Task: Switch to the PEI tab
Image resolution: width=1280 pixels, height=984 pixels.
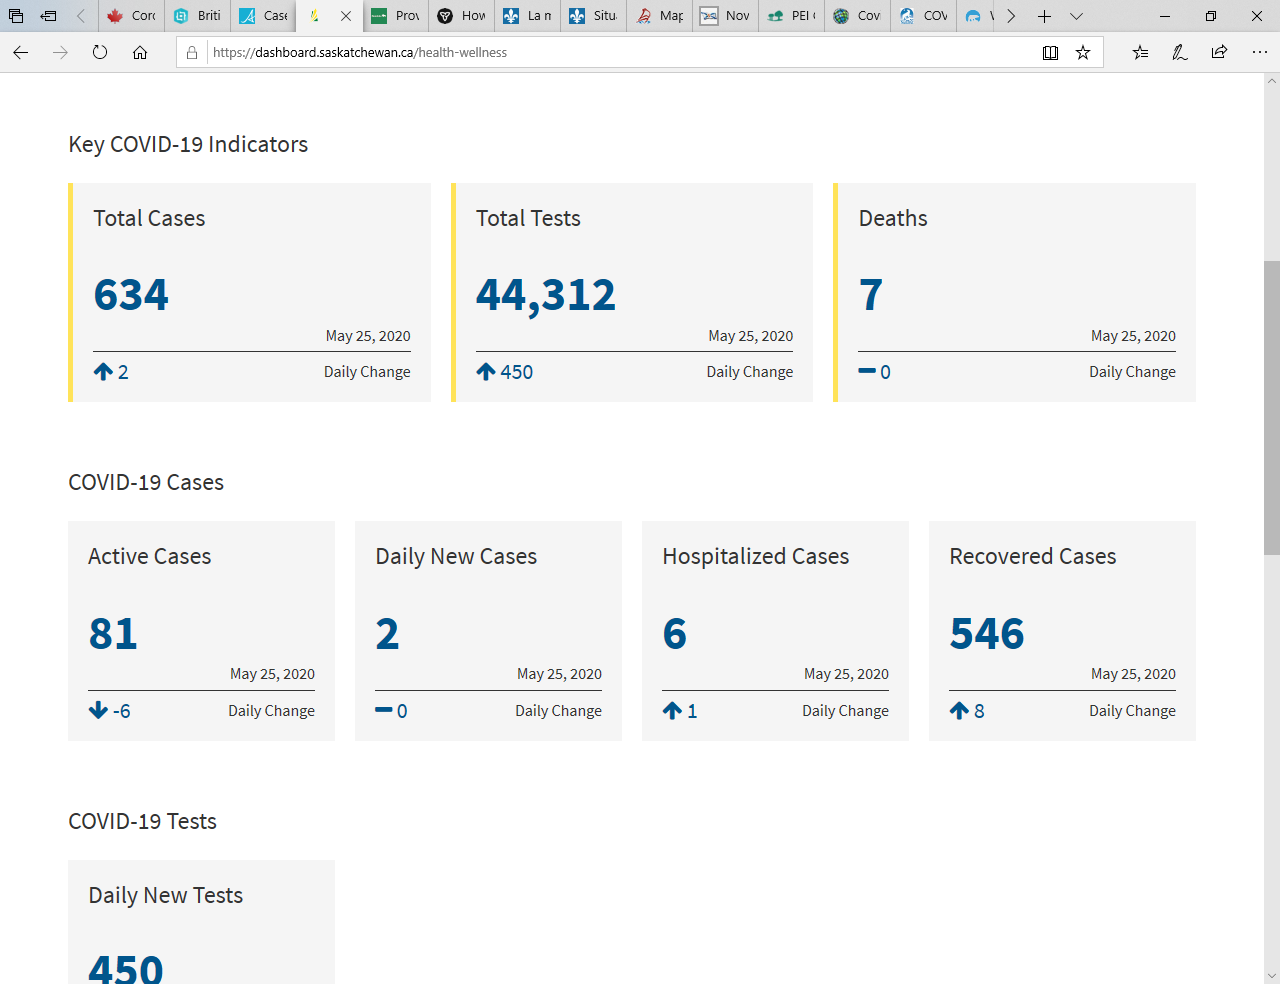Action: (x=791, y=16)
